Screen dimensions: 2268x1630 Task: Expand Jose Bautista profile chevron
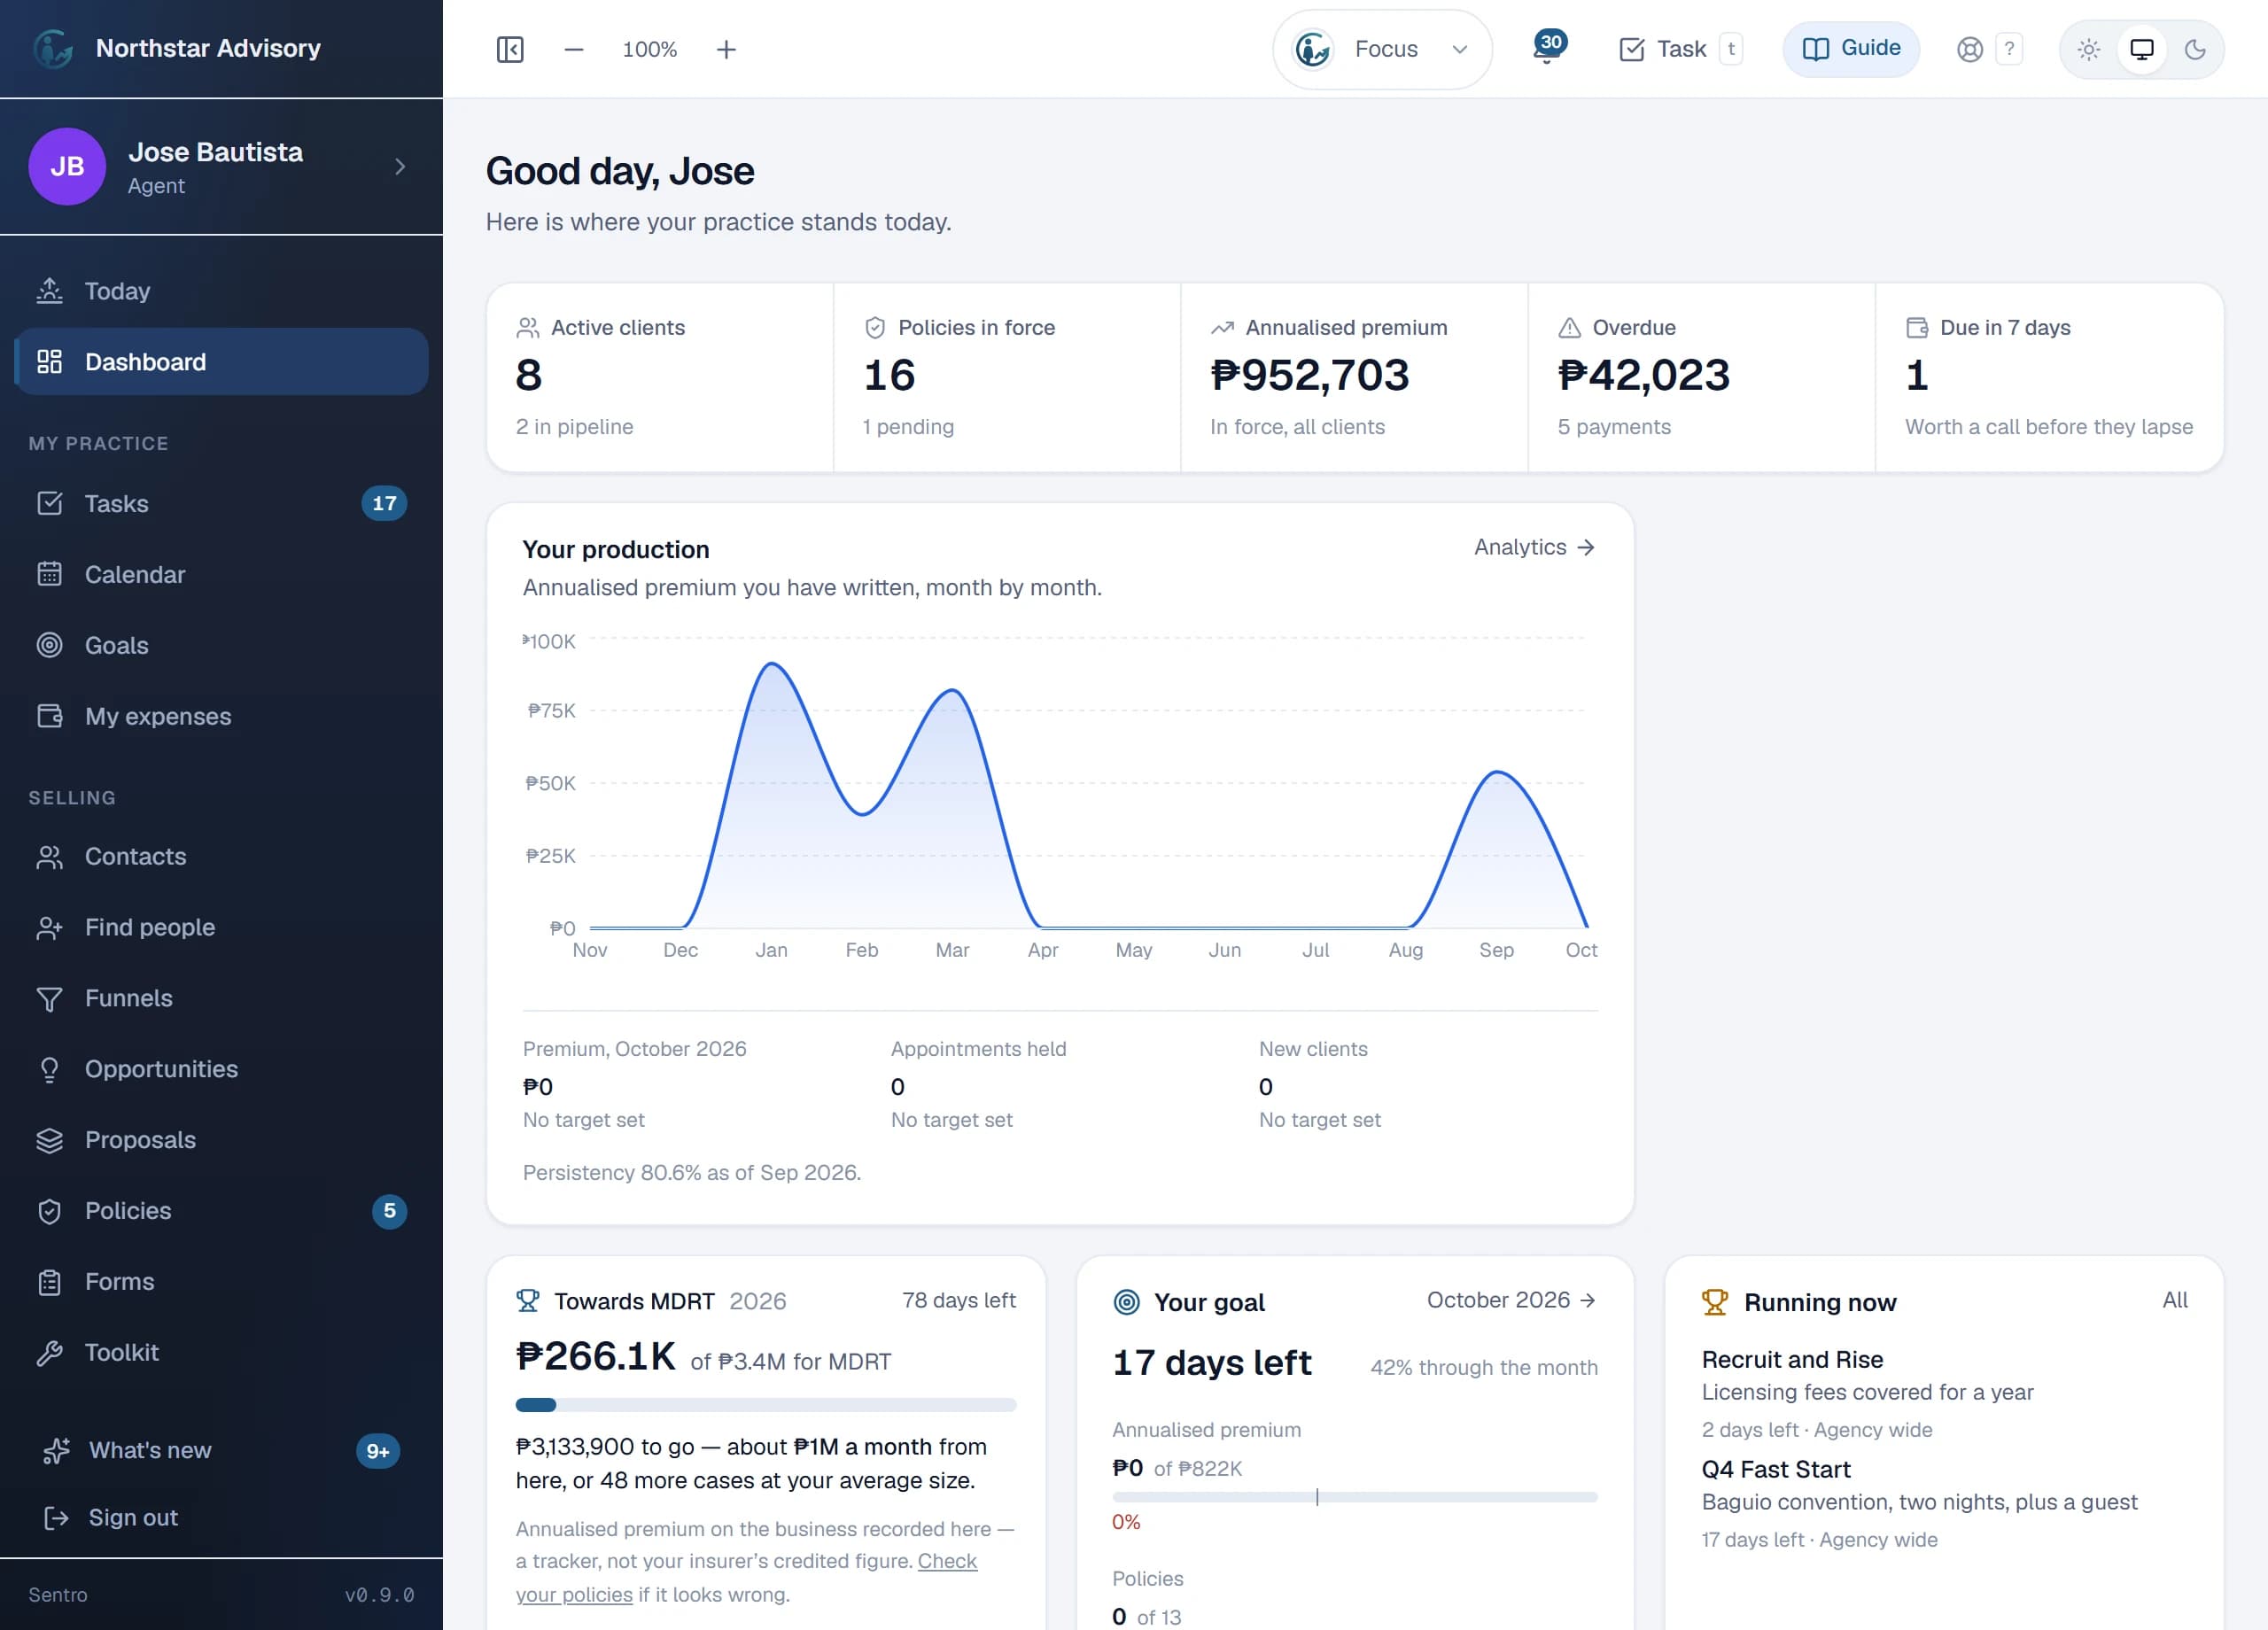[400, 166]
